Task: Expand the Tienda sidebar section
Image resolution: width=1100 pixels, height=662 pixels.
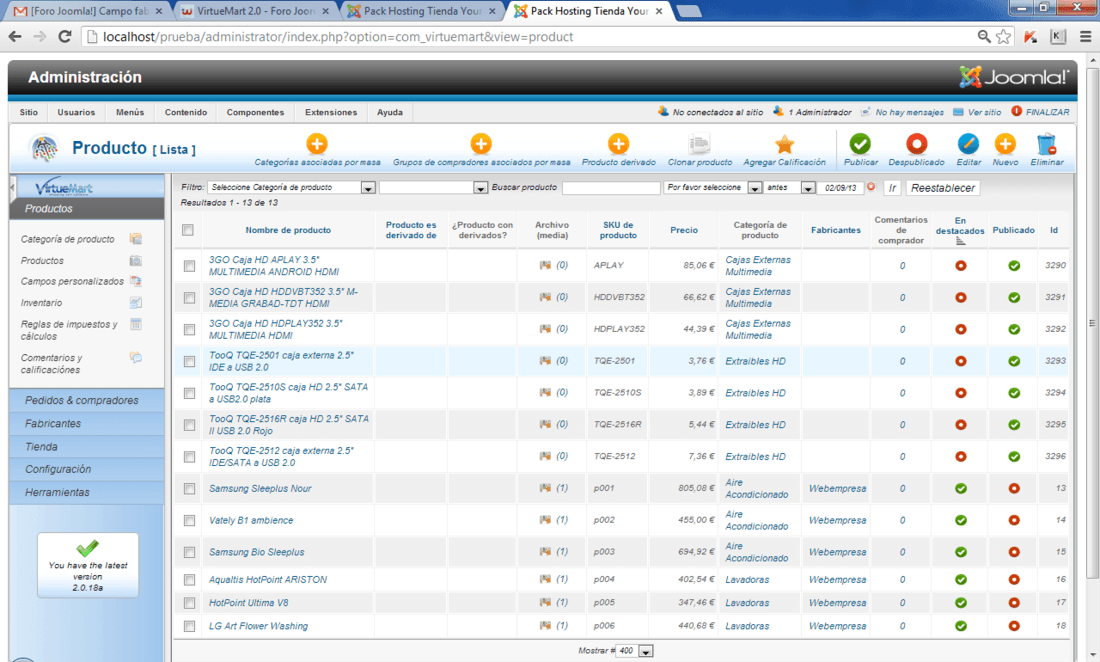Action: [x=87, y=447]
